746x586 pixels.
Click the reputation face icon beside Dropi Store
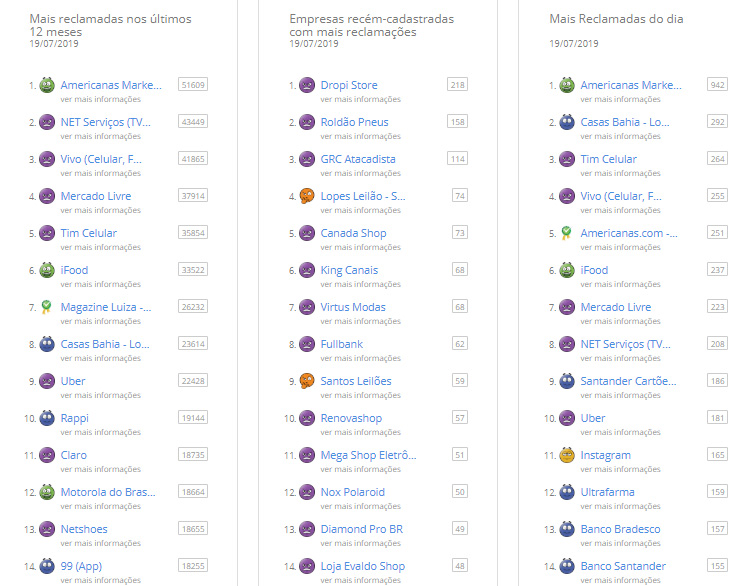307,86
